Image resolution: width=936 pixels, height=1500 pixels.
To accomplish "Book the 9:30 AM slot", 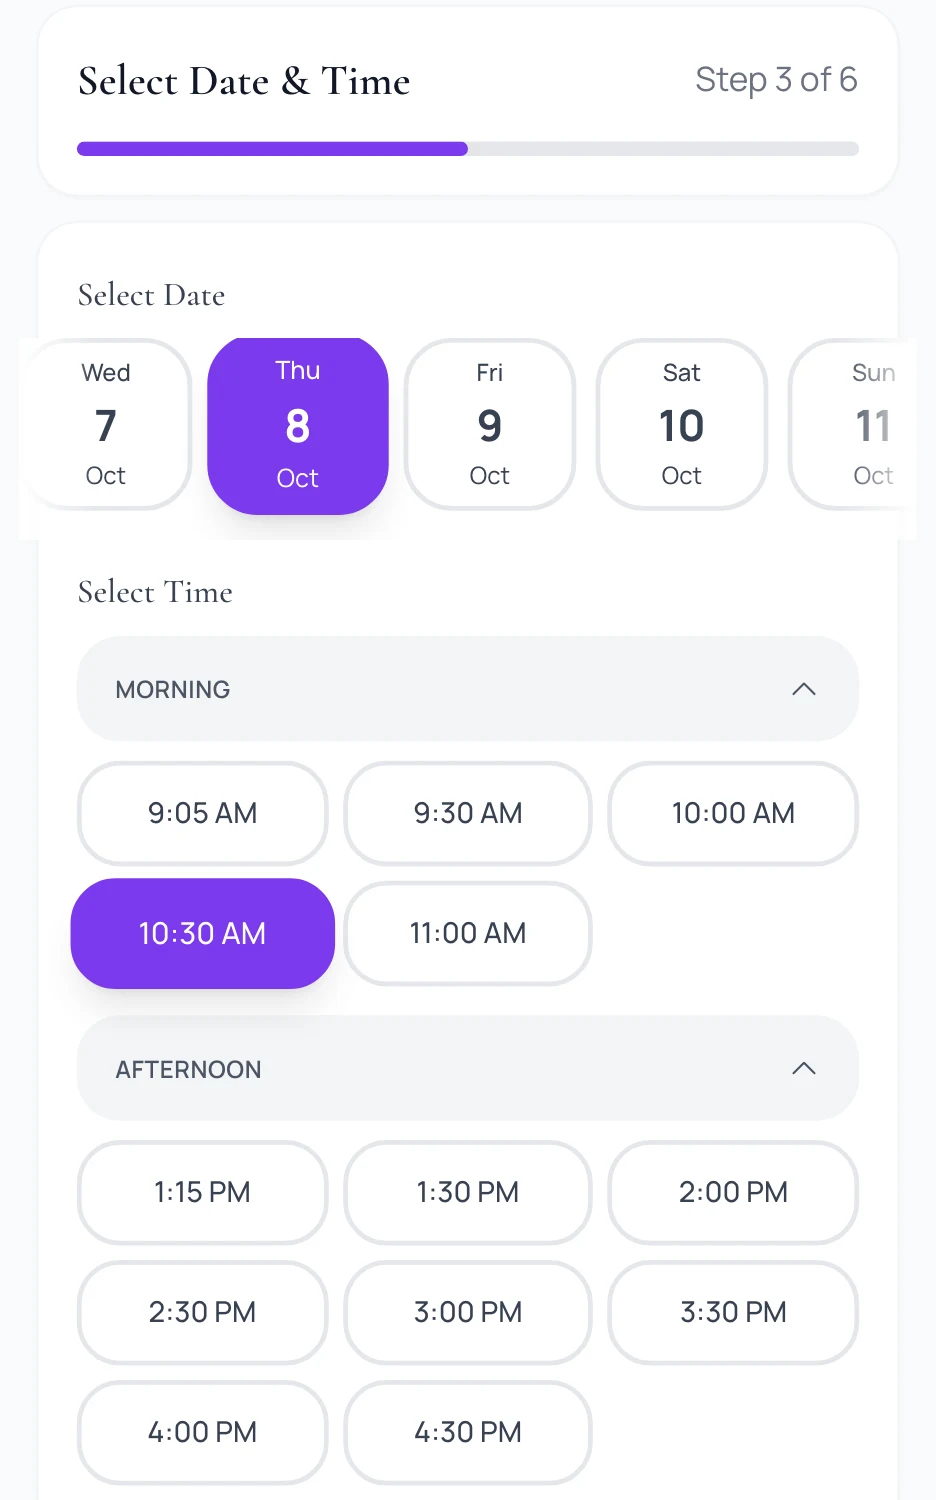I will [468, 813].
